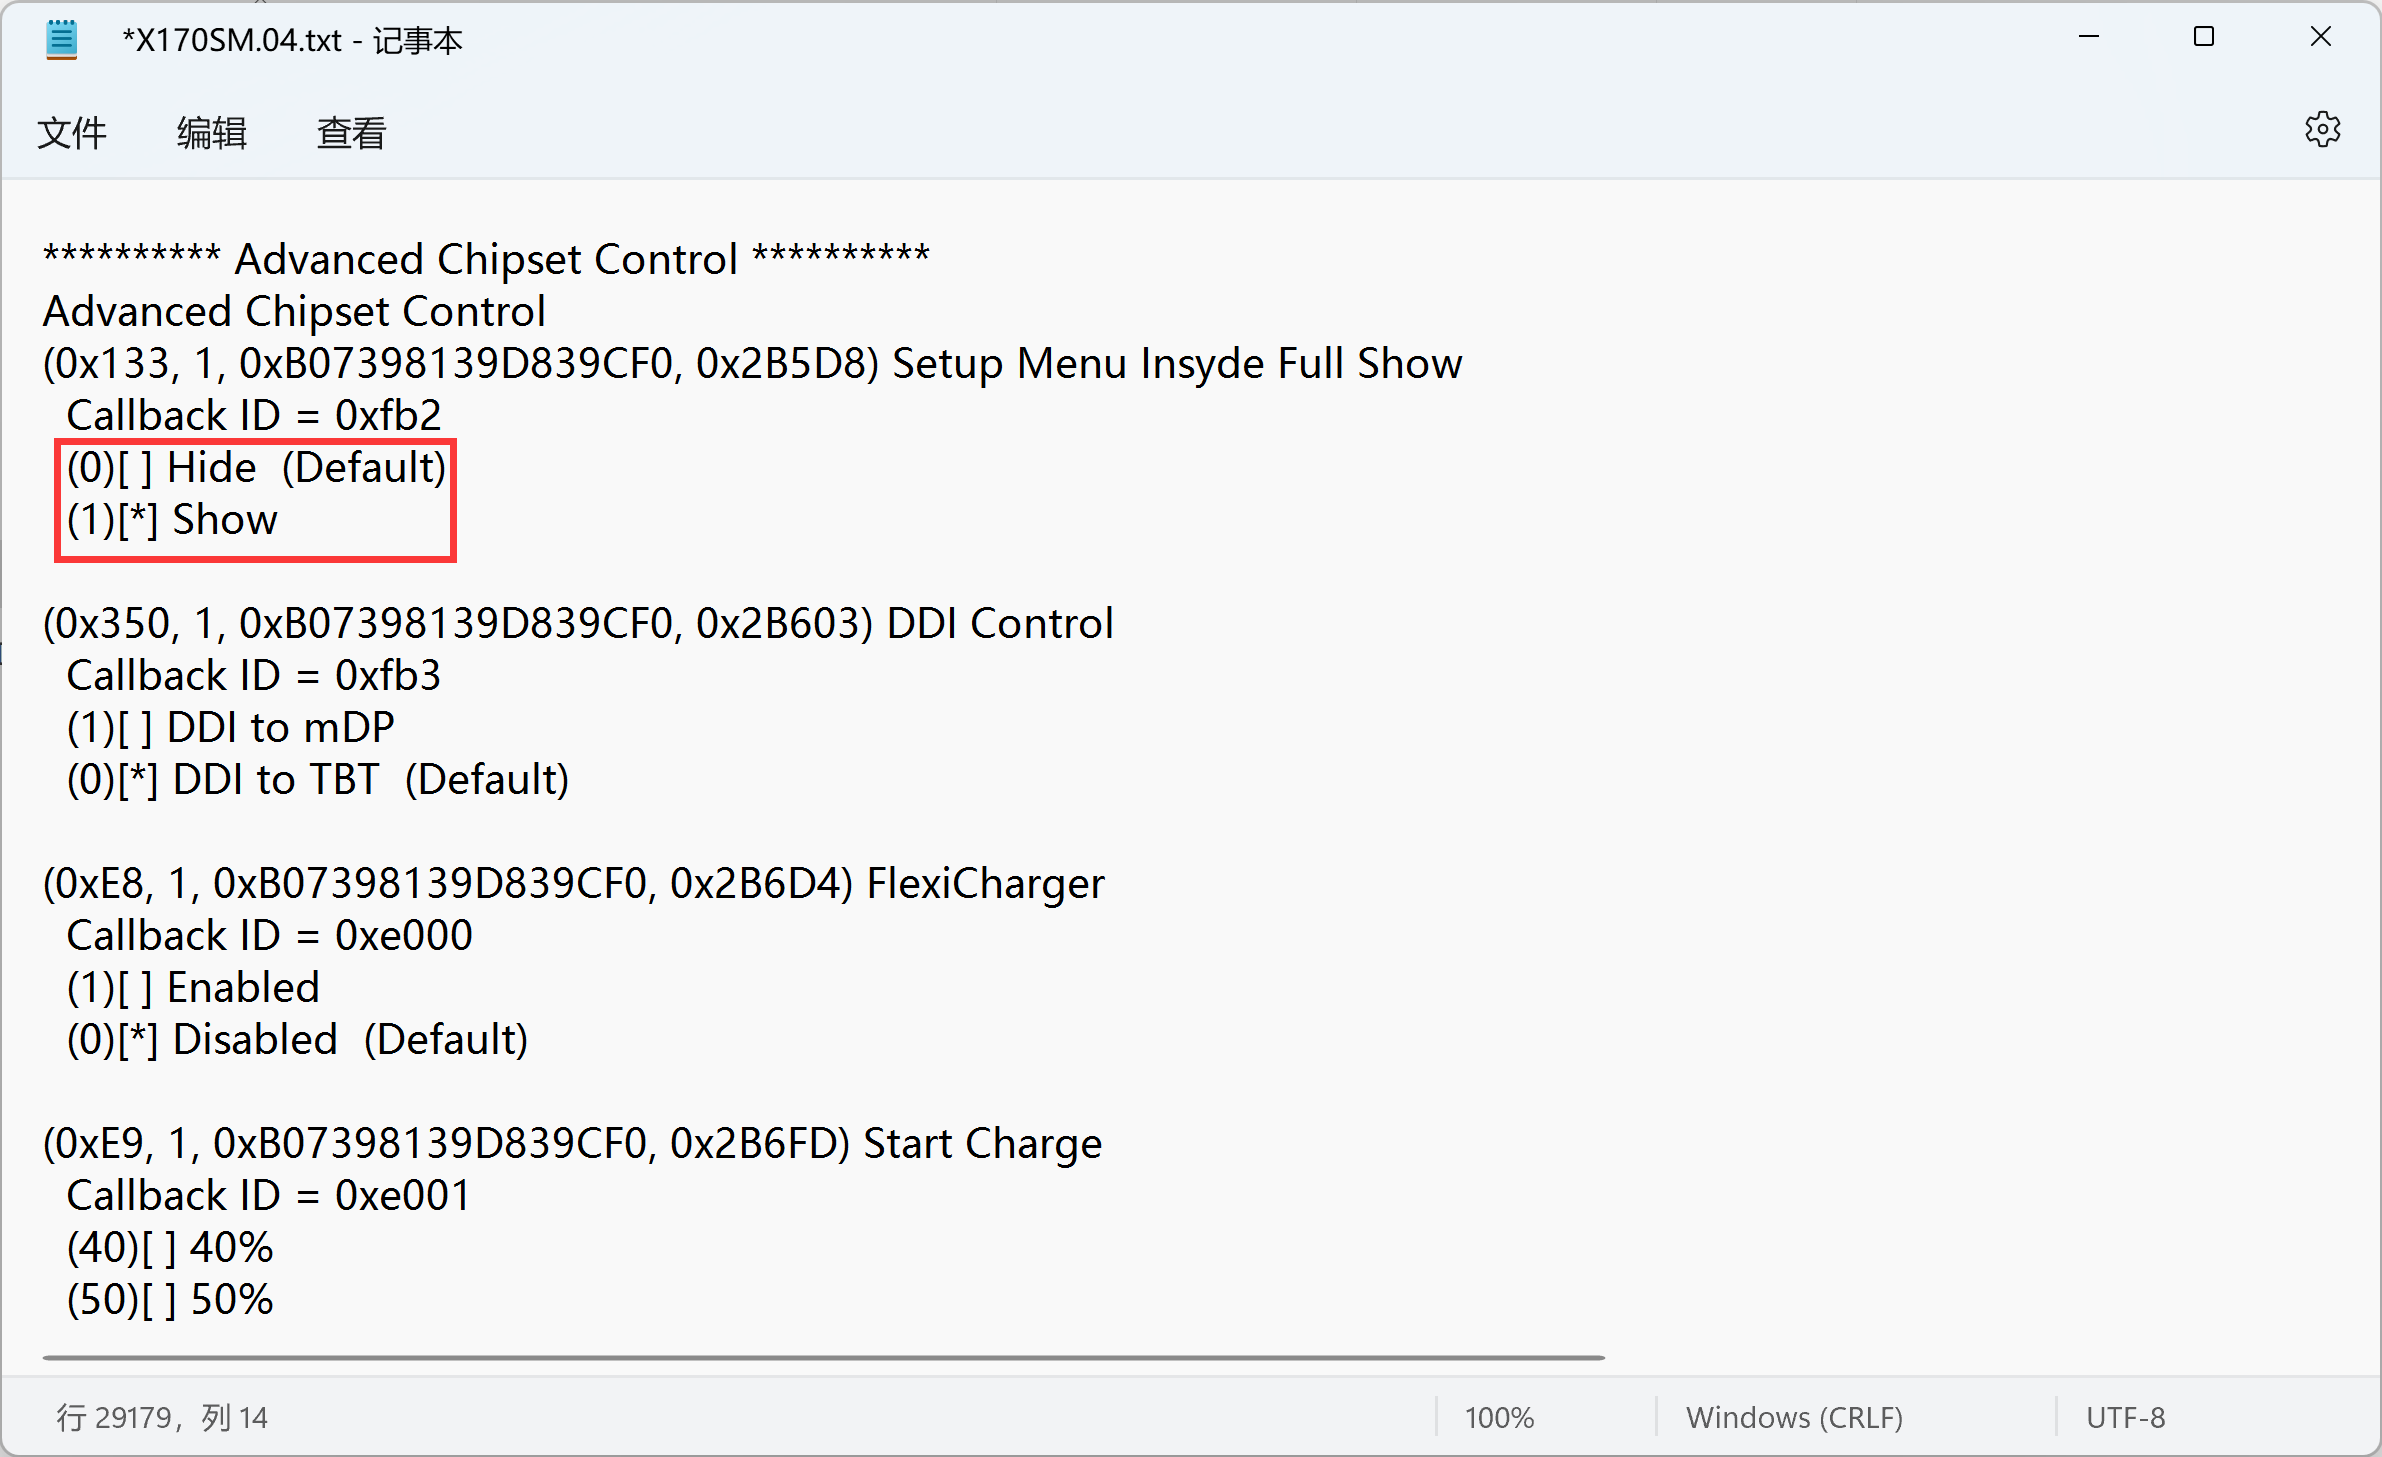Click the 'Callback ID = 0xfb3' line
2382x1457 pixels.
(254, 676)
